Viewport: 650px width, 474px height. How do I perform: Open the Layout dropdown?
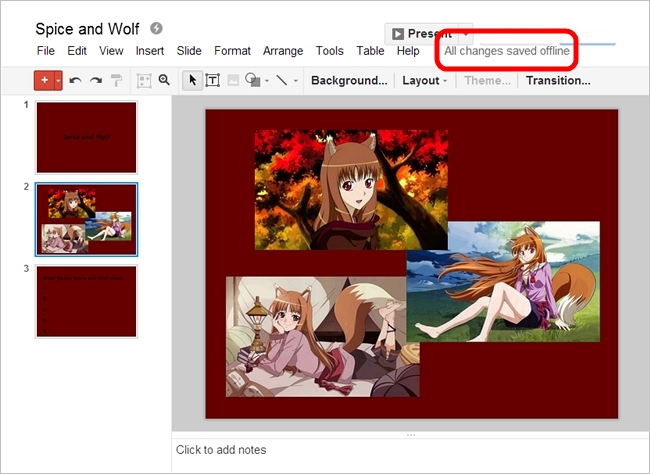click(x=425, y=80)
